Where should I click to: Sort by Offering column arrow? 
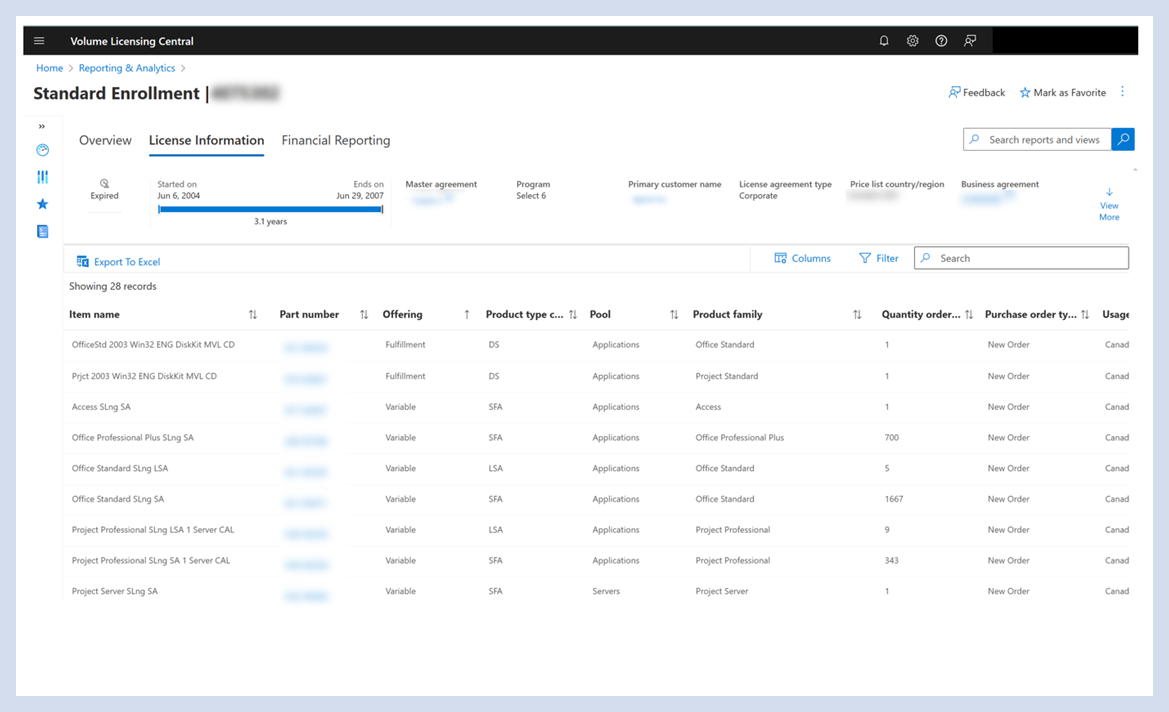(467, 315)
